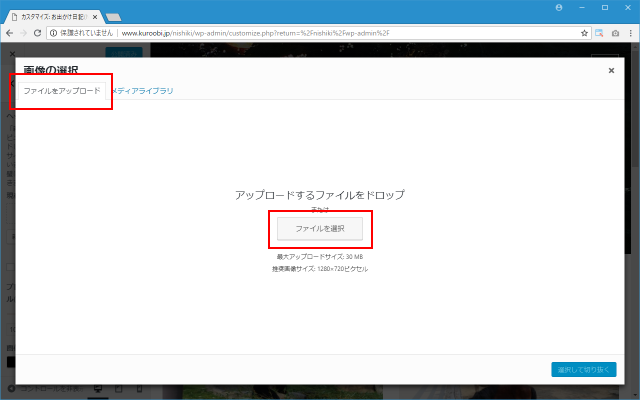Screen dimensions: 640x400
Task: Click the browser forward arrow
Action: pyautogui.click(x=23, y=33)
